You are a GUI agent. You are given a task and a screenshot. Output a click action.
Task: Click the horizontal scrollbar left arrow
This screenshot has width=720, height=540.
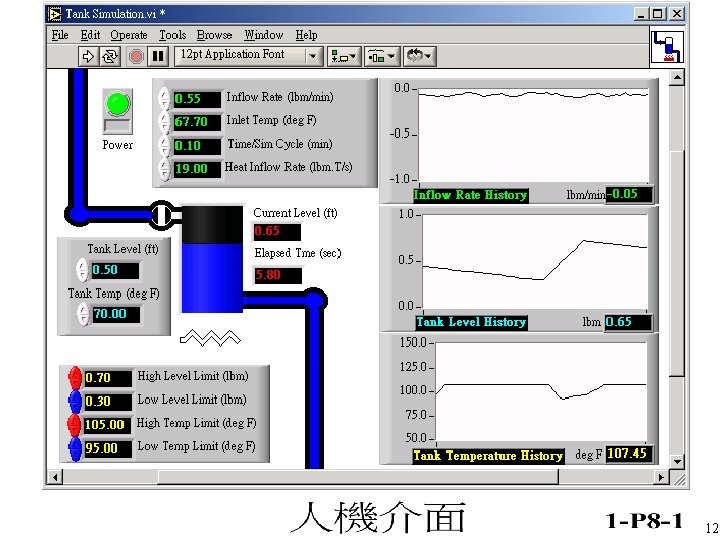55,477
